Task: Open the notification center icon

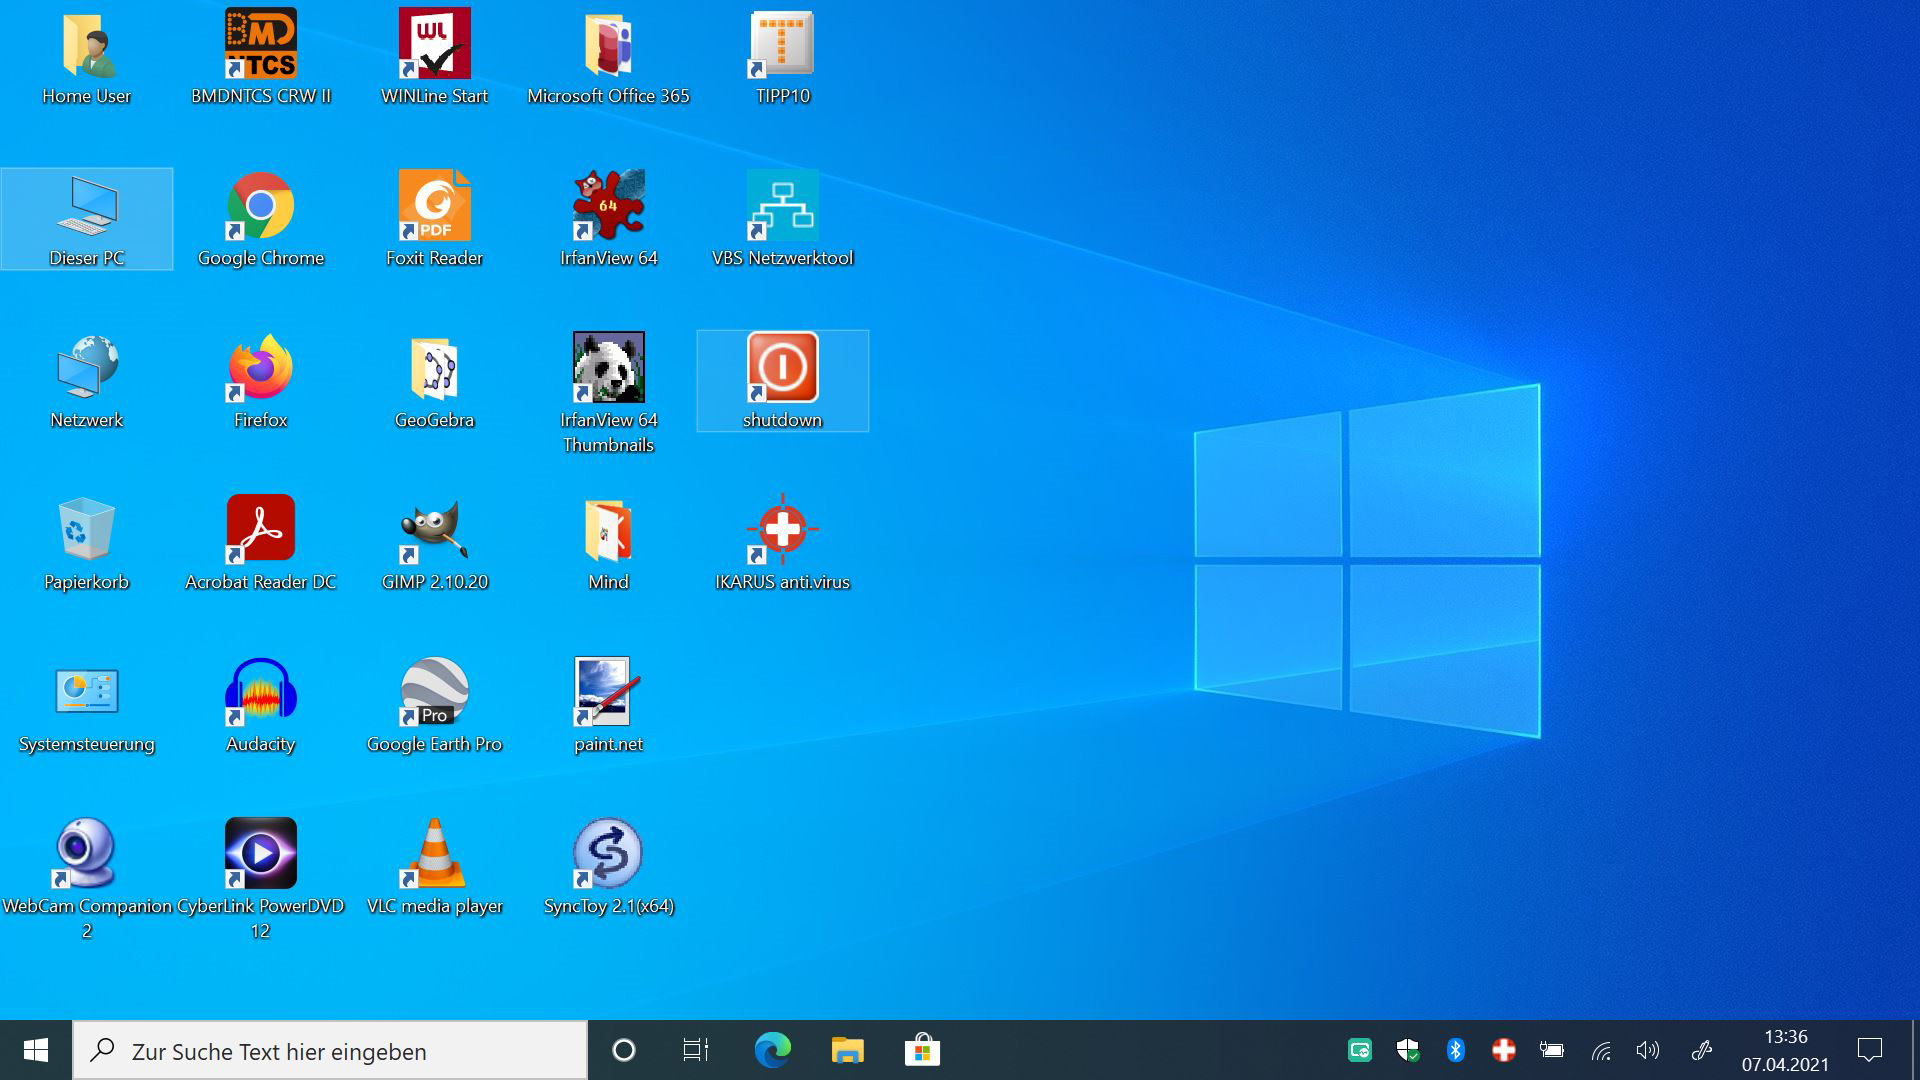Action: pos(1870,1050)
